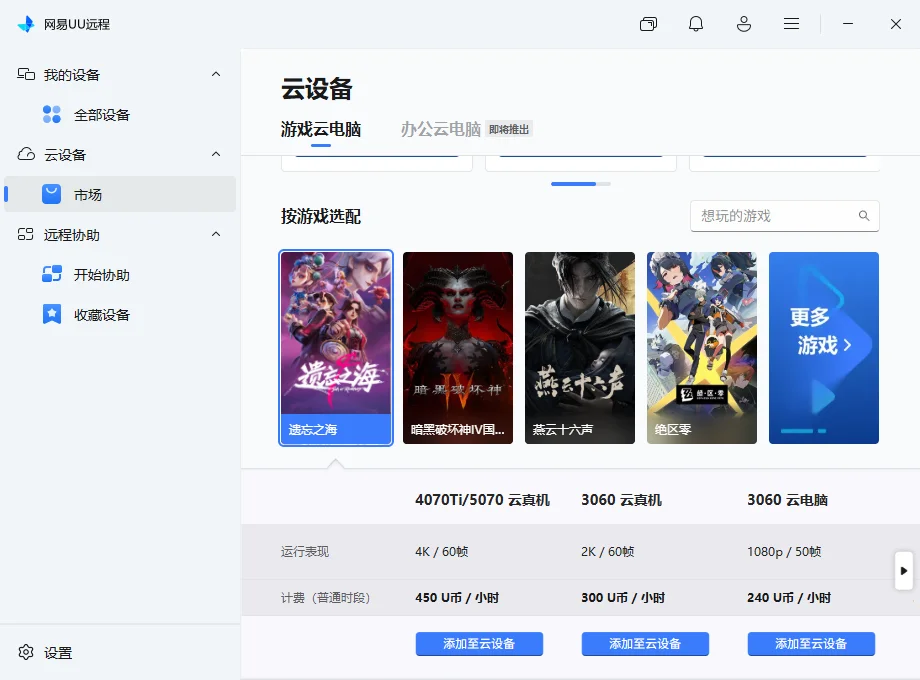Screen dimensions: 920x680
Task: Click the 按游戏选配 heading
Action: 320,216
